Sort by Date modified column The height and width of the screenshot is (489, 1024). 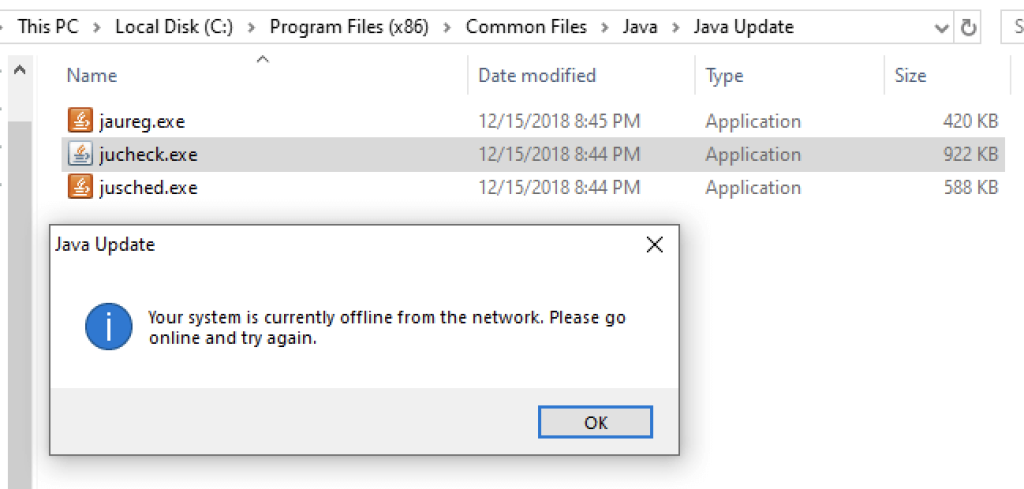click(537, 75)
